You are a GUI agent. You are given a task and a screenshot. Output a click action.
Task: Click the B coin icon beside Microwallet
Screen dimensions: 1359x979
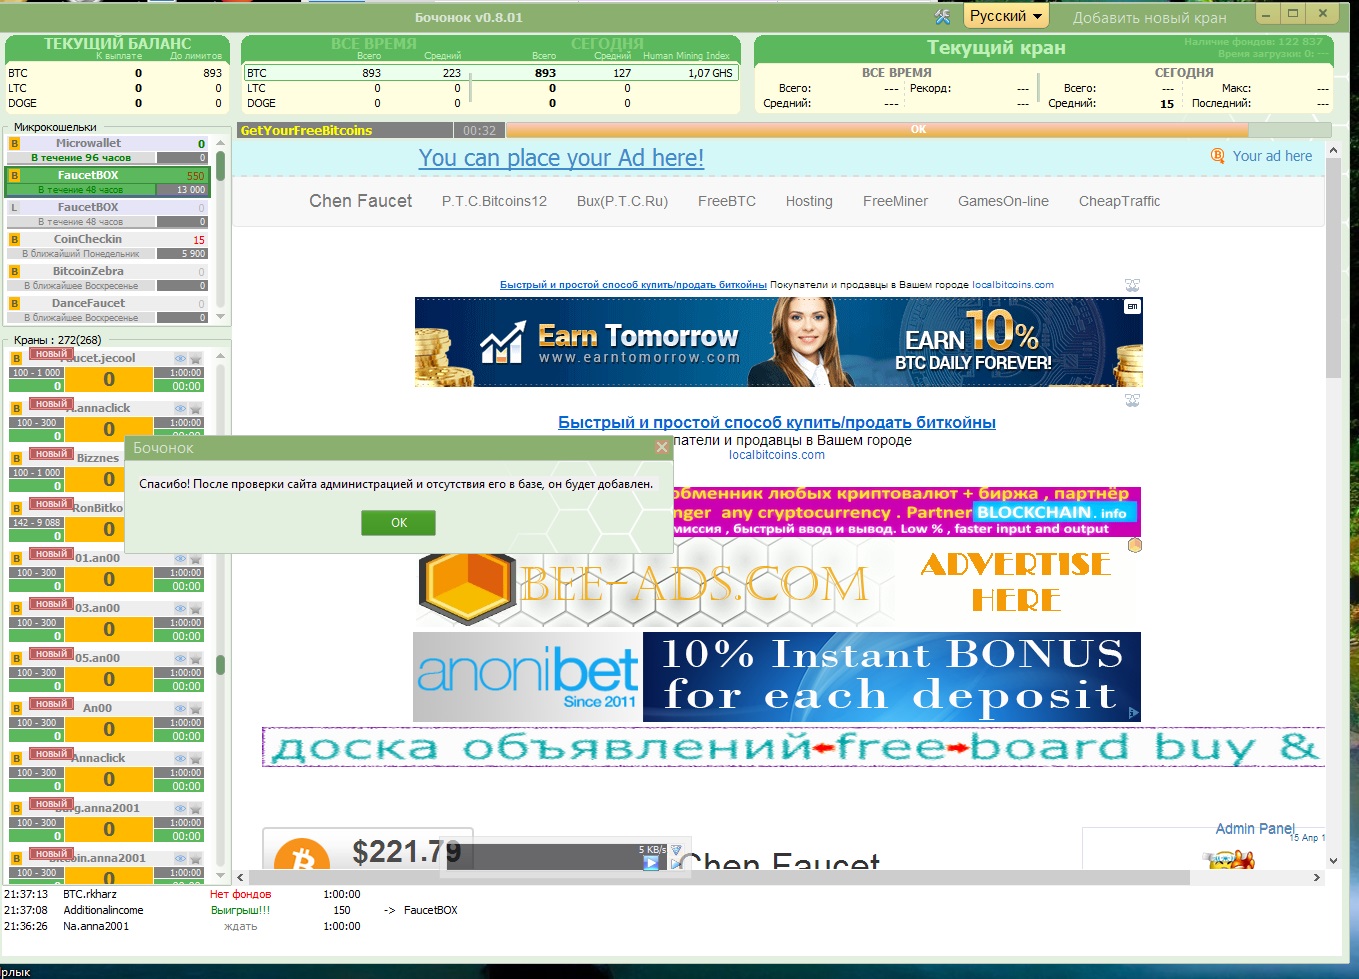[x=14, y=144]
